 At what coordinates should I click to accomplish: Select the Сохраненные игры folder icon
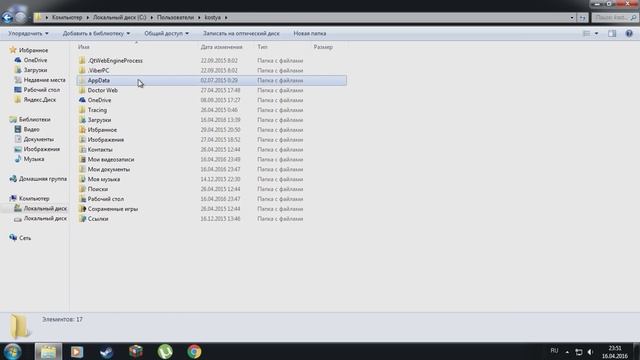point(82,209)
